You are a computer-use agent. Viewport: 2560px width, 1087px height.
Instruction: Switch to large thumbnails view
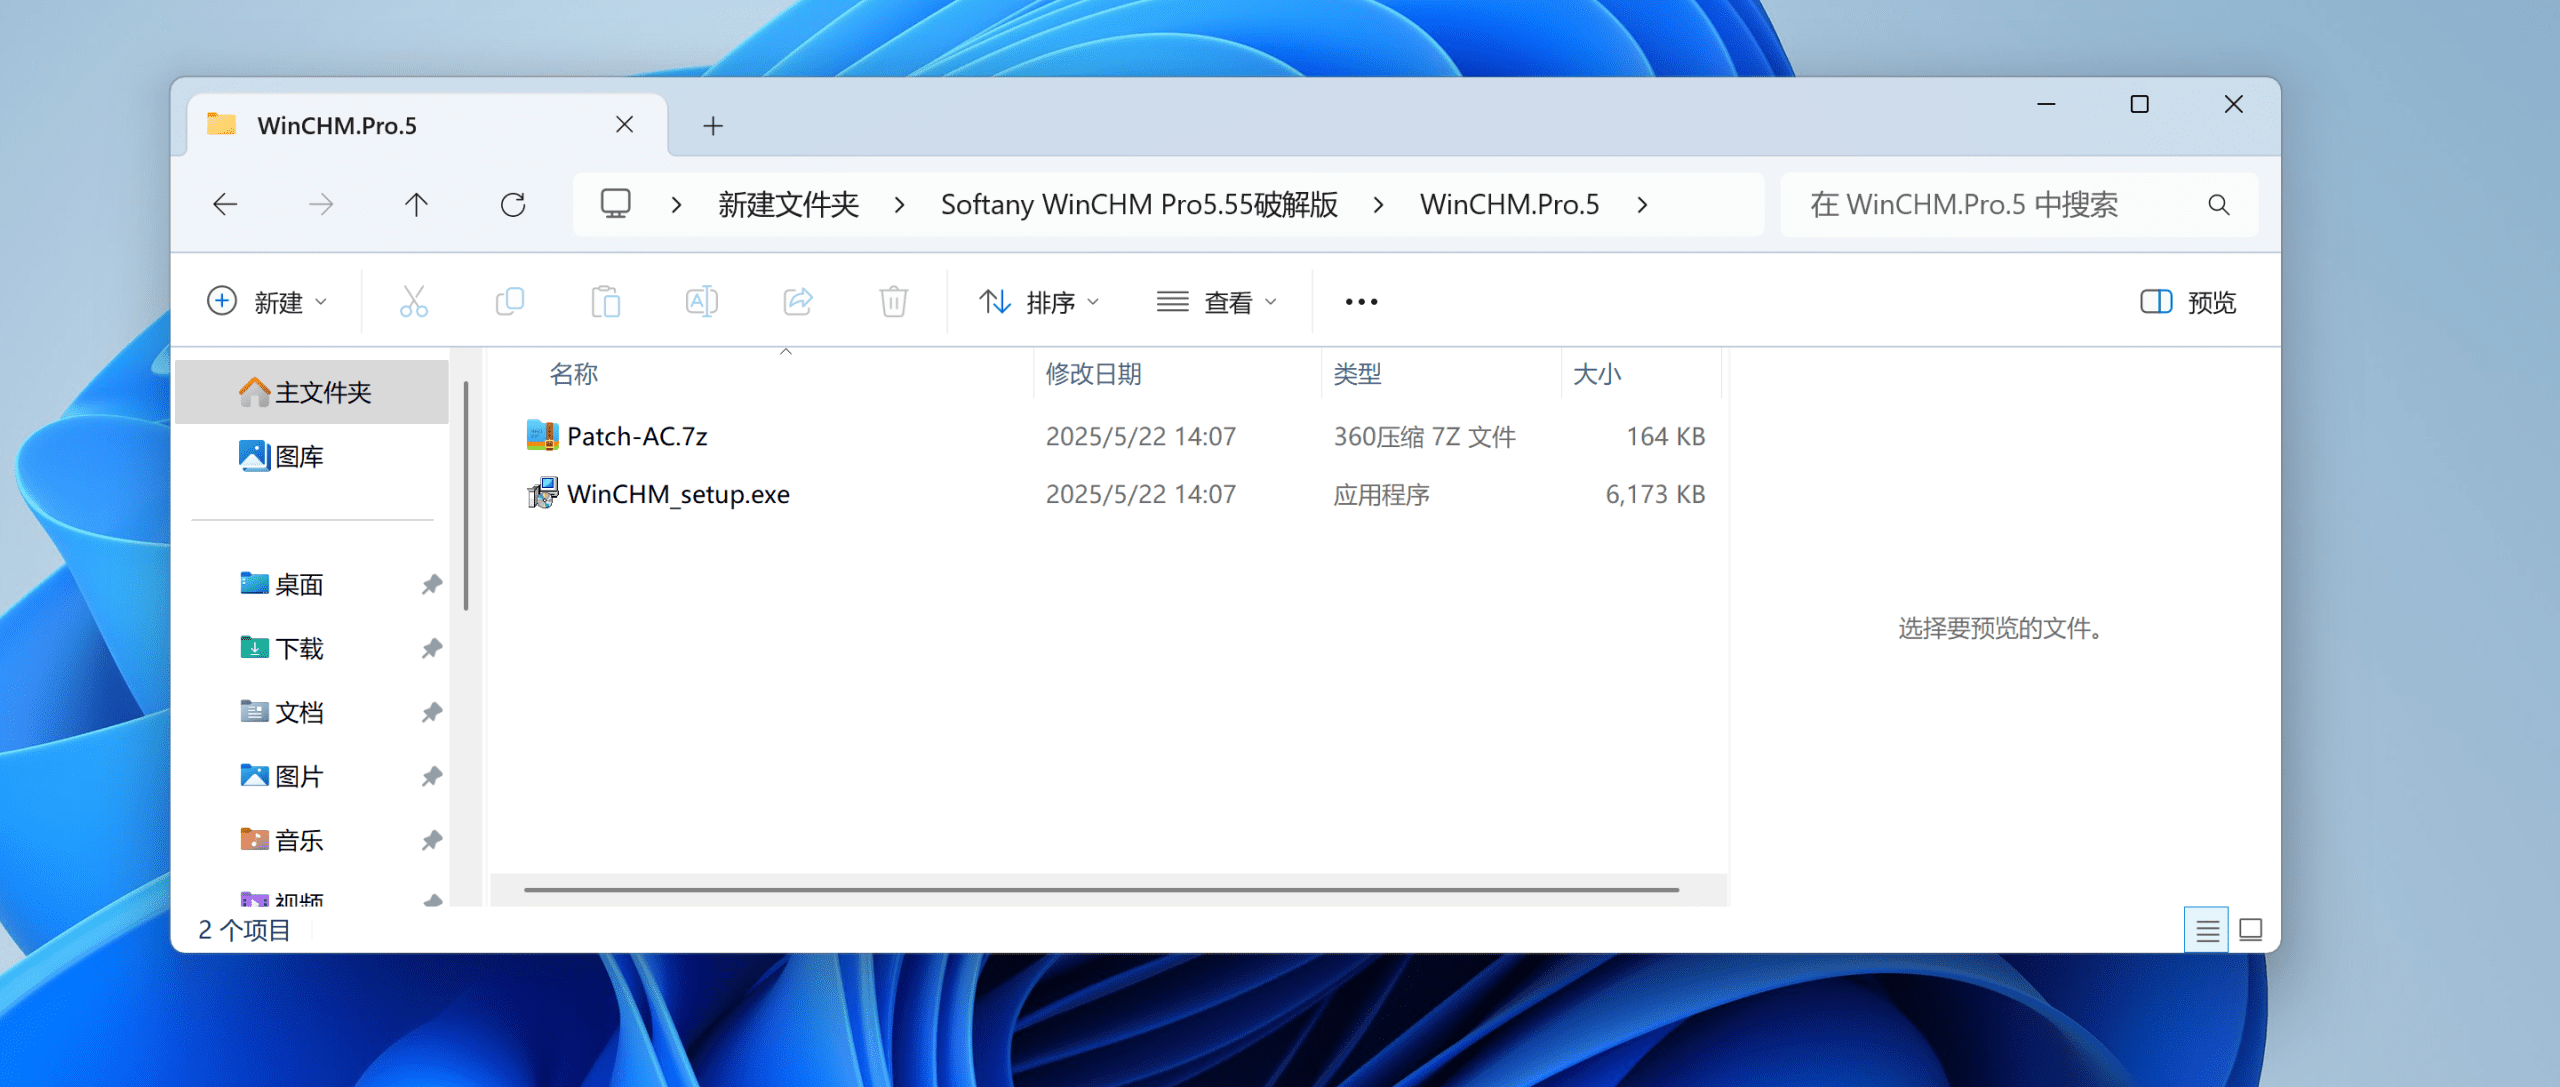[2251, 931]
